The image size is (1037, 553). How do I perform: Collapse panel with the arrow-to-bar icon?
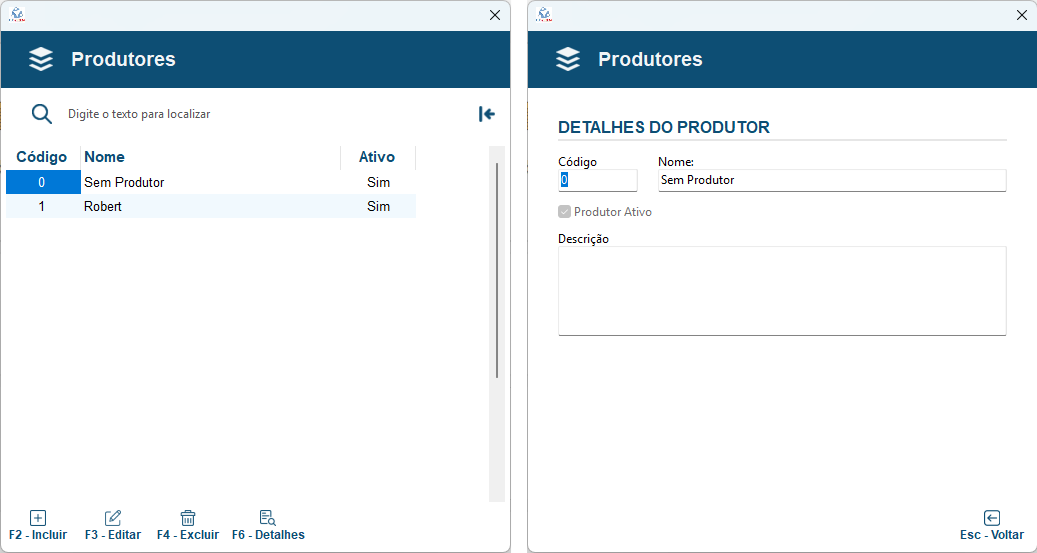point(487,114)
